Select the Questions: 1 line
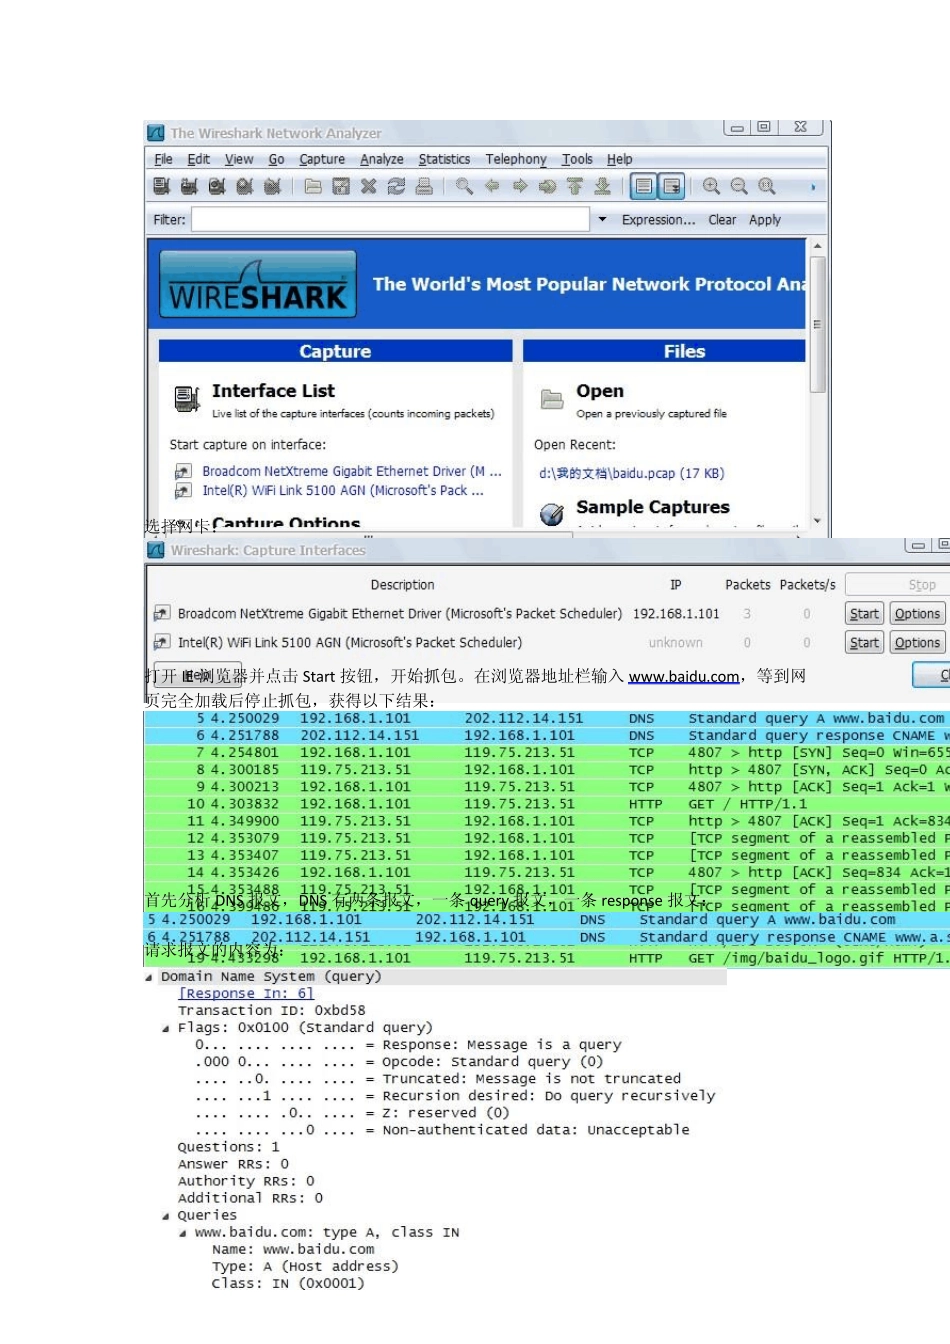The image size is (950, 1344). (x=229, y=1147)
